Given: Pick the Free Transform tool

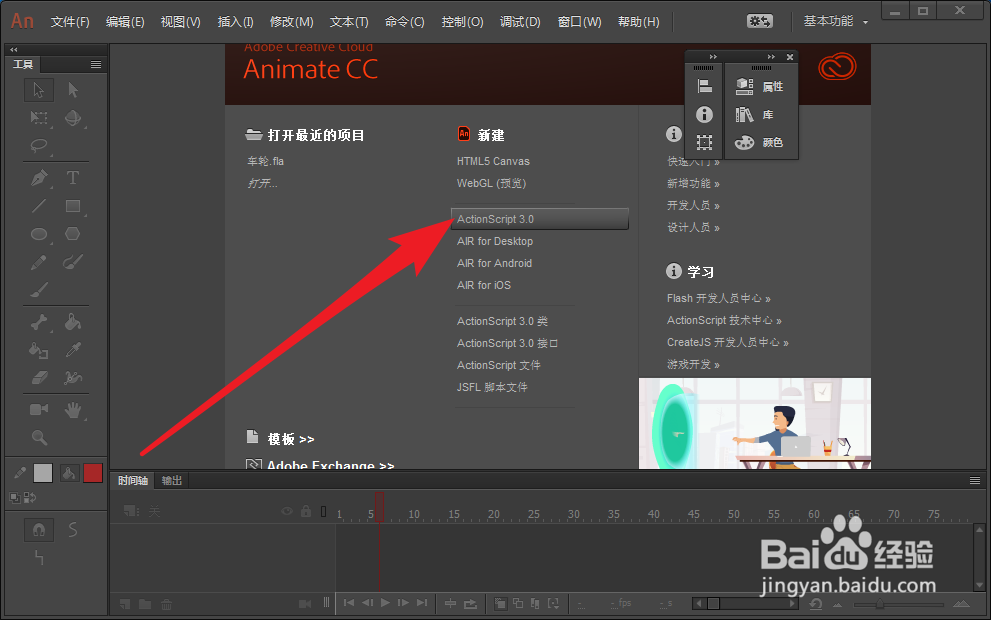Looking at the screenshot, I should pyautogui.click(x=39, y=118).
